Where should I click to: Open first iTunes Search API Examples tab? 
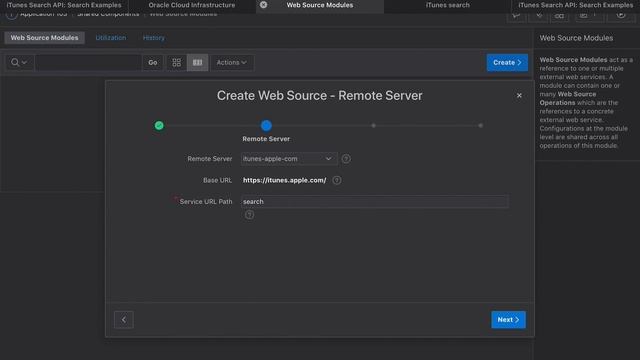(x=64, y=5)
